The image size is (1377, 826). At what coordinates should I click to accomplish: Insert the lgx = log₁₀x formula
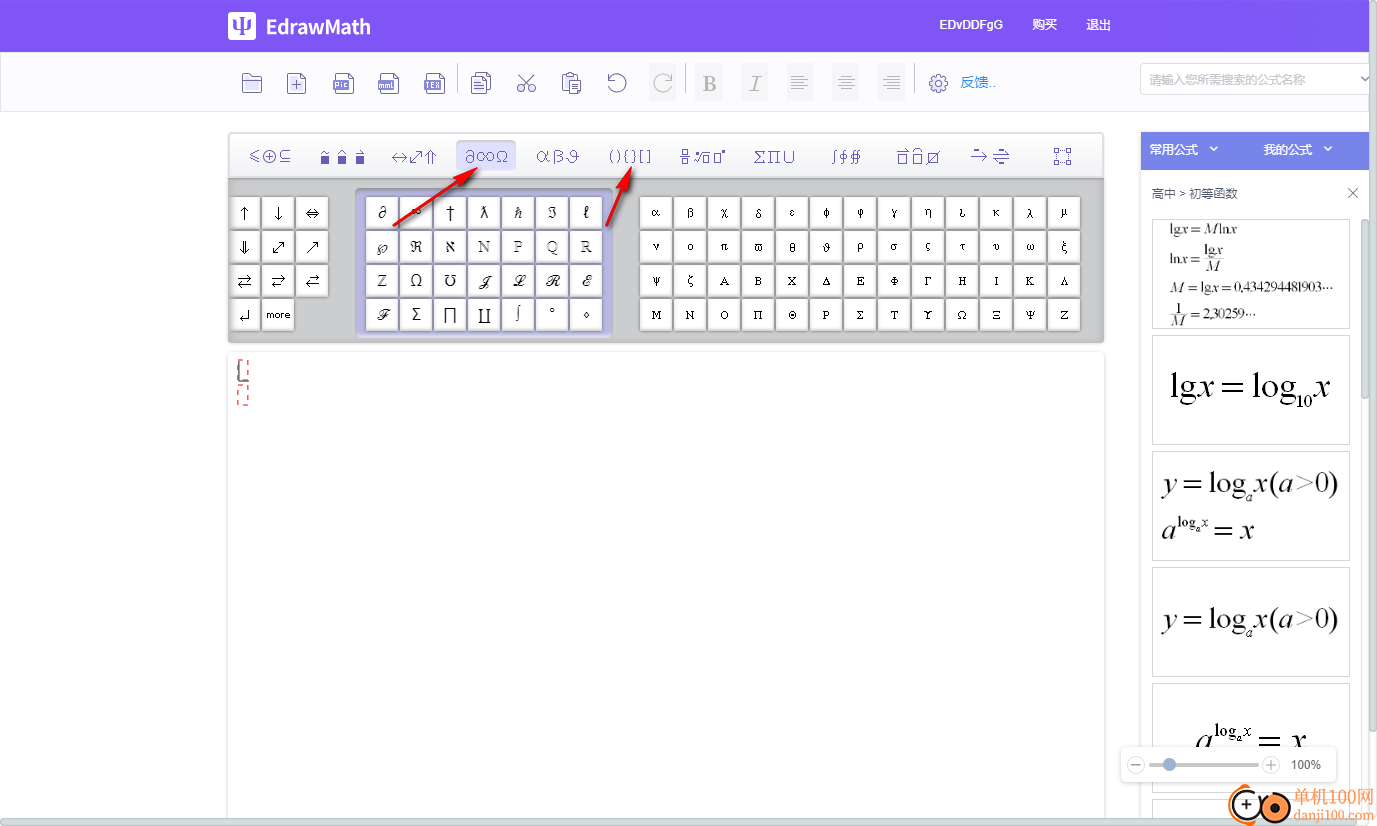pos(1251,389)
